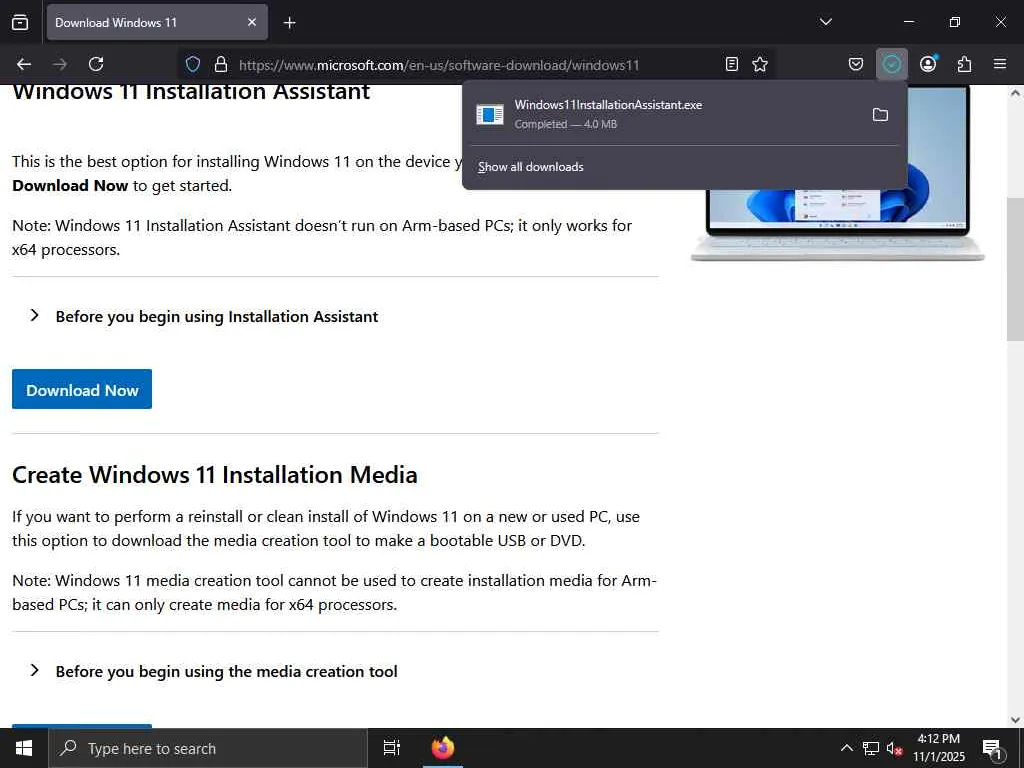This screenshot has width=1024, height=768.
Task: Click the Installation Assistant Download Now button
Action: 82,389
